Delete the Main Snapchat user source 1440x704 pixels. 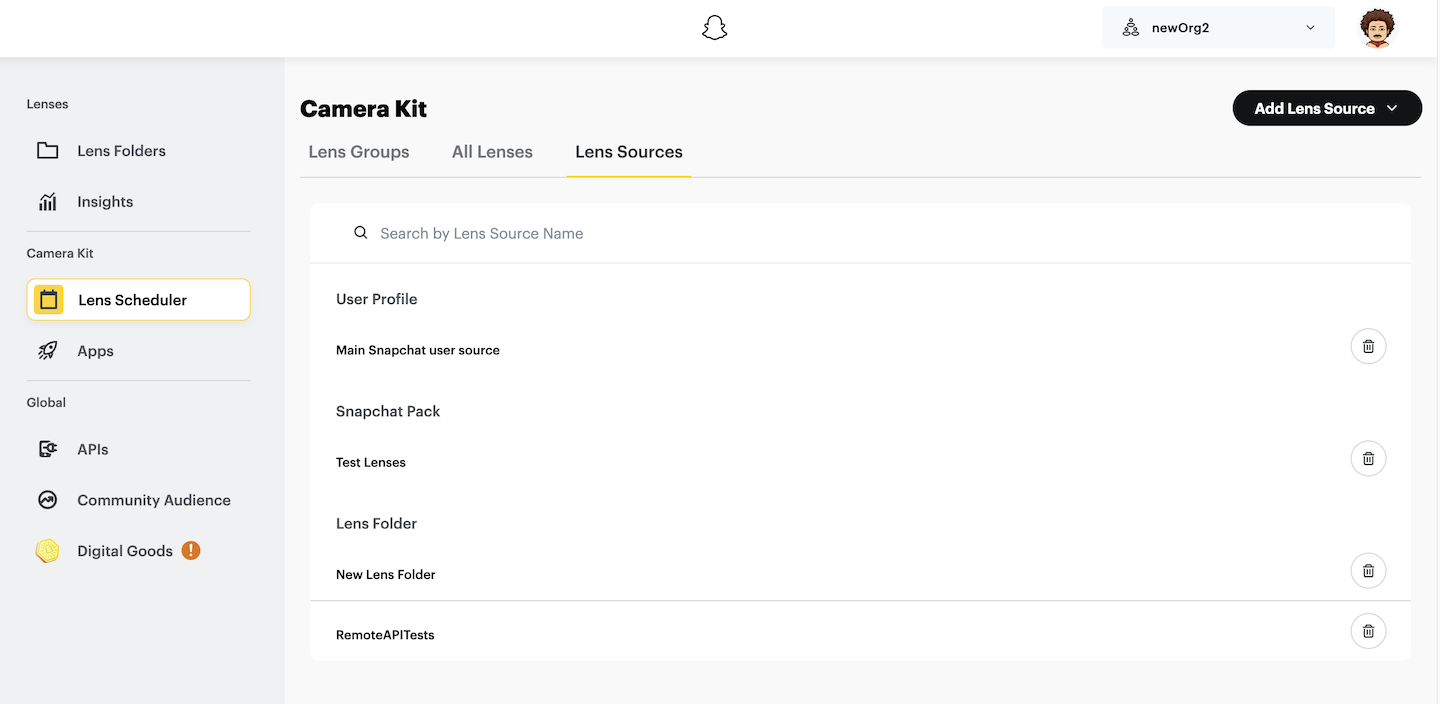point(1368,347)
